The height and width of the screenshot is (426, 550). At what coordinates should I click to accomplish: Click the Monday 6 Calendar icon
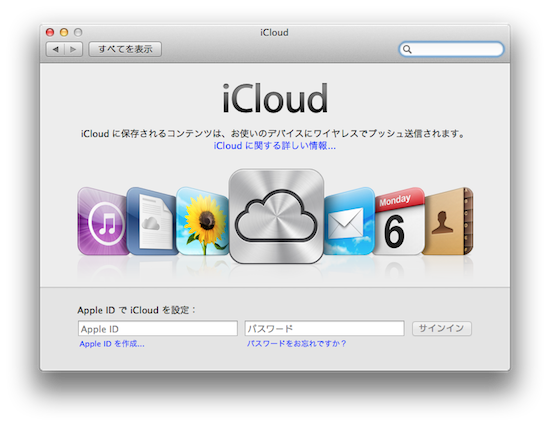point(399,221)
